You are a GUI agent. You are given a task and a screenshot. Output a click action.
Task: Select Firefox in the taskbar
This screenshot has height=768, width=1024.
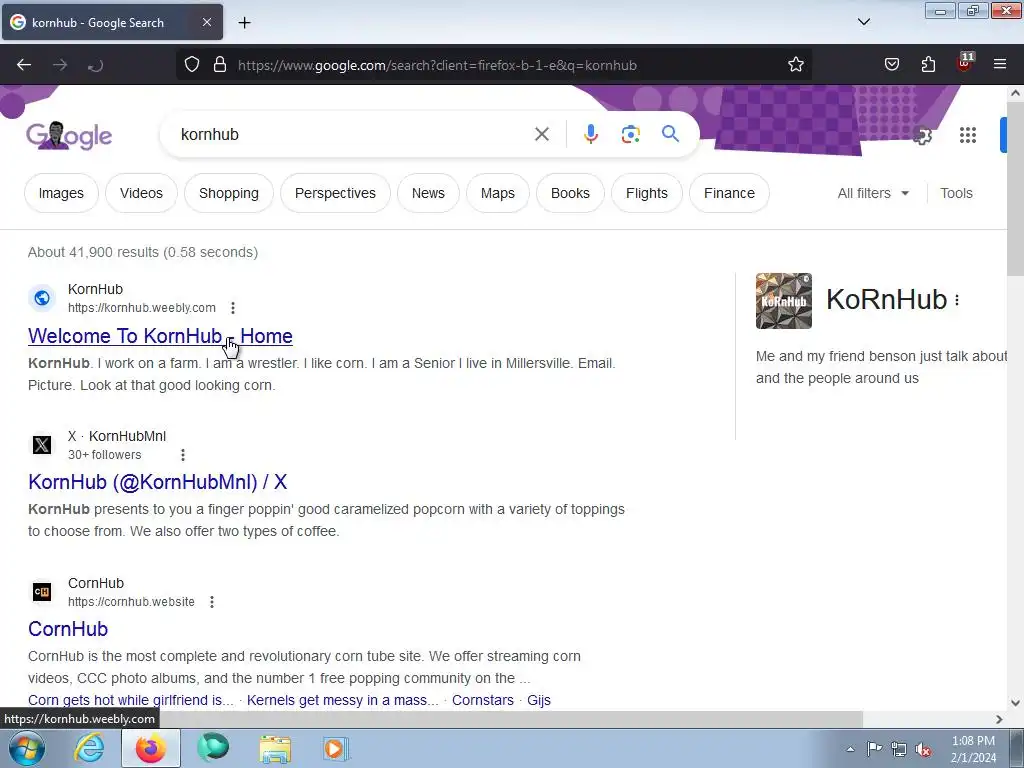coord(150,748)
